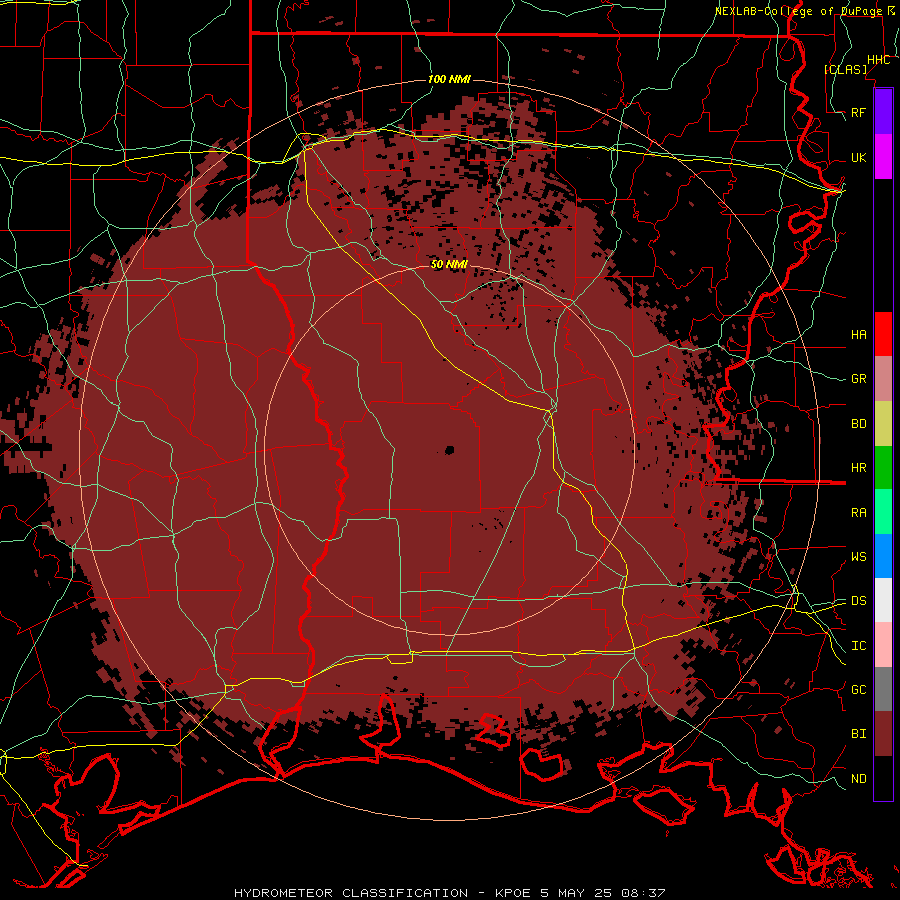Click the HR green legend swatch
Viewport: 900px width, 900px height.
(x=883, y=467)
